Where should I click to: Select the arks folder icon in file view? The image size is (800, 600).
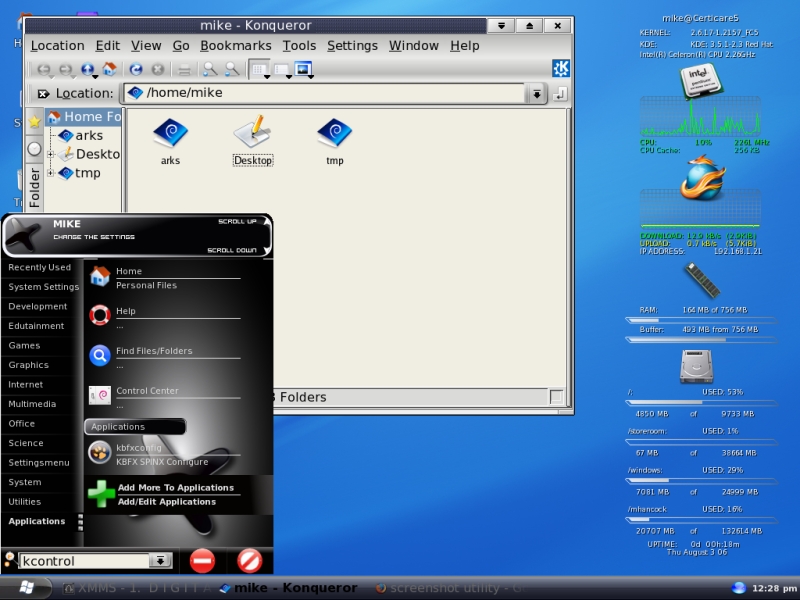pos(170,133)
